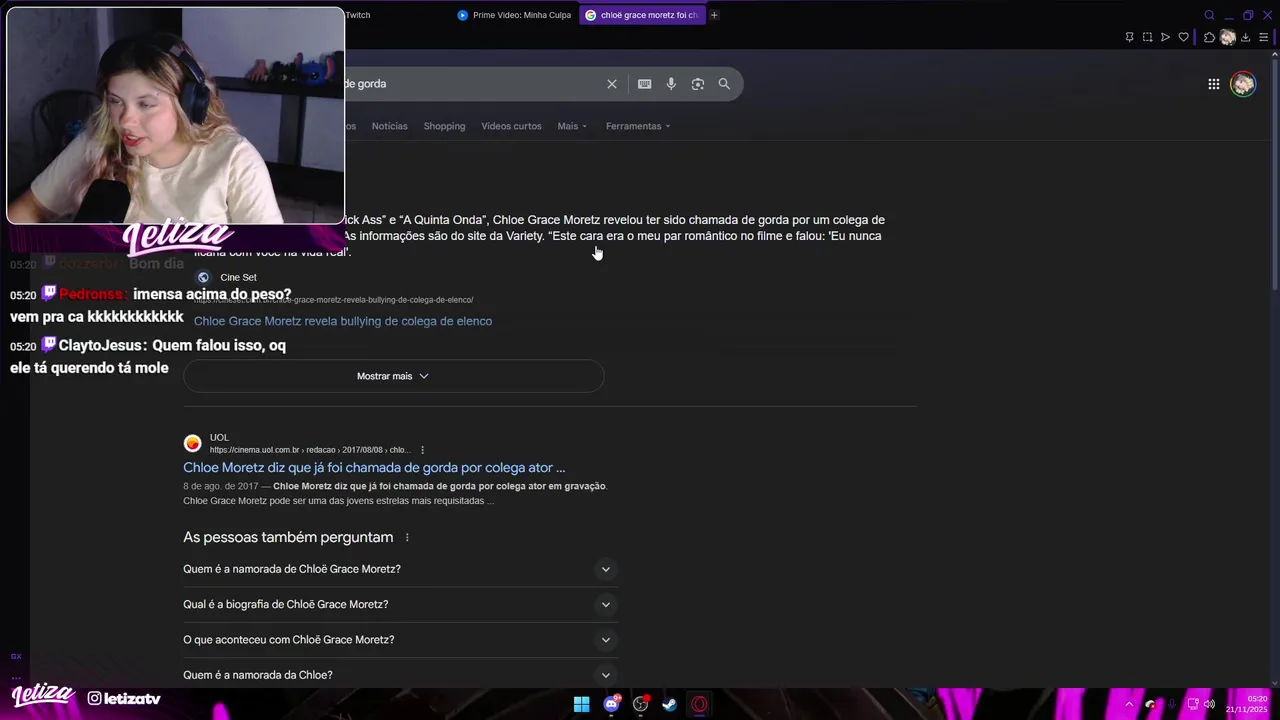
Task: Switch to Opera GX in taskbar
Action: (700, 704)
